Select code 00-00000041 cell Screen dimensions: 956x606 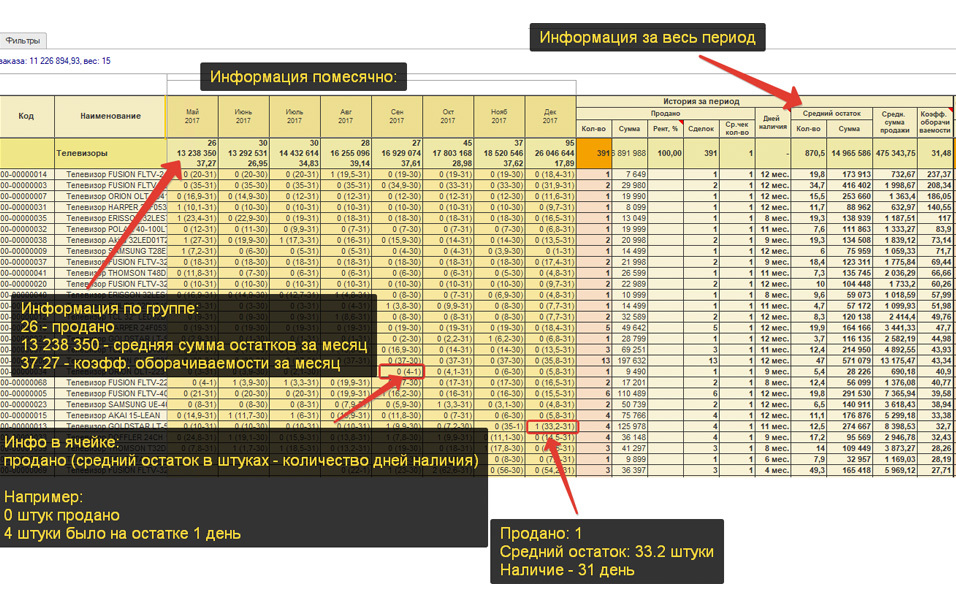coord(26,273)
